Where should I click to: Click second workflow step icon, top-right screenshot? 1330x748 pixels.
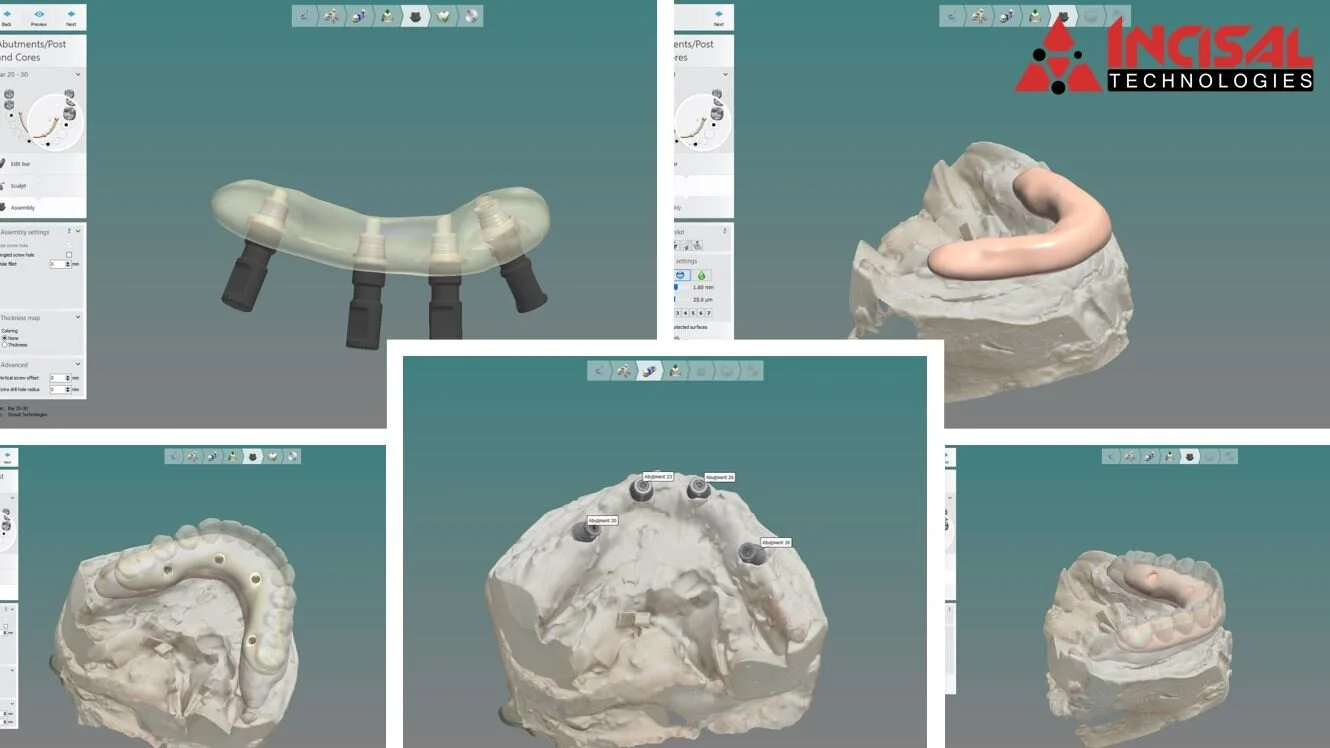[979, 15]
